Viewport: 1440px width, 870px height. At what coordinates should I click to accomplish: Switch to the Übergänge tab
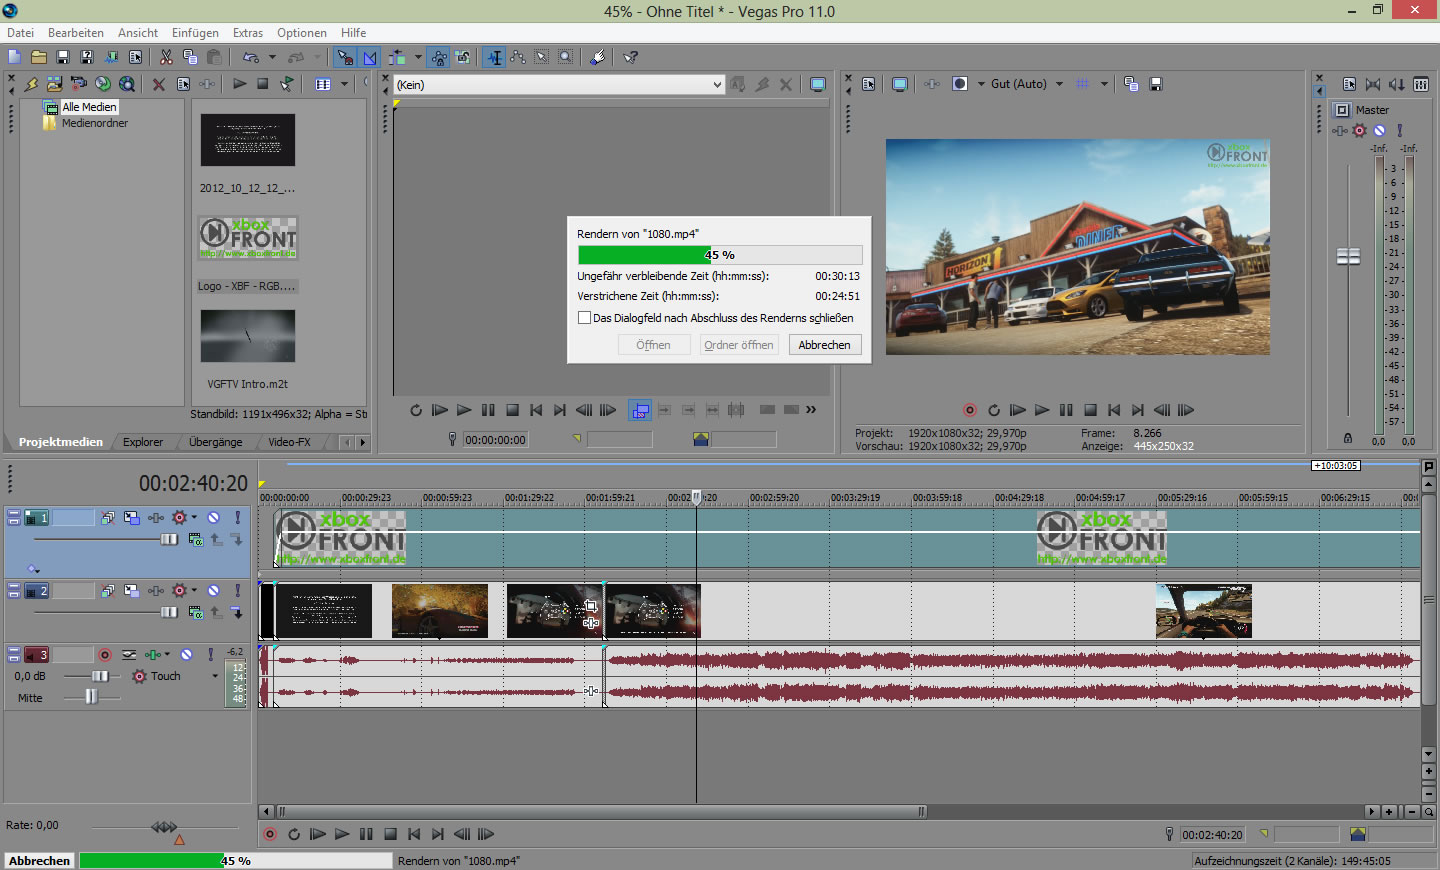coord(215,442)
